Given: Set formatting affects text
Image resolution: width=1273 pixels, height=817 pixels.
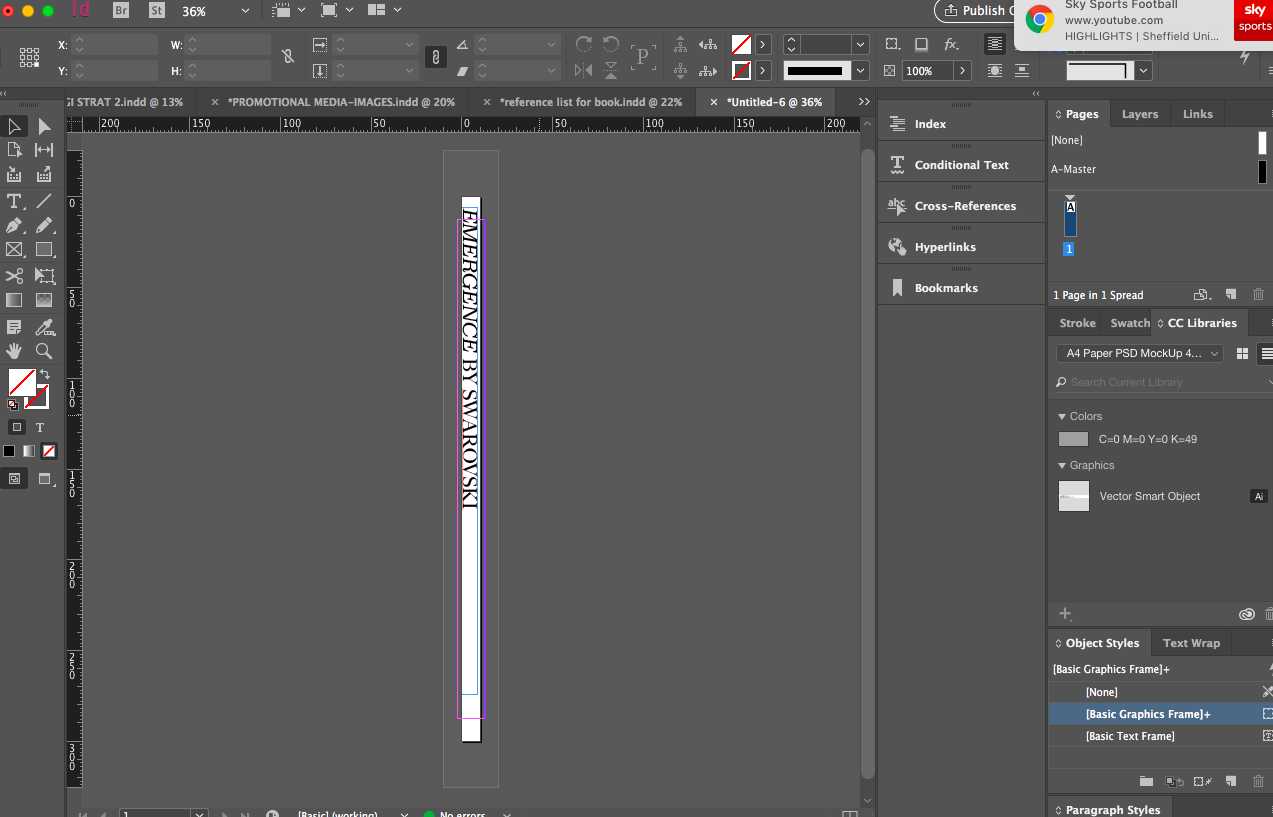Looking at the screenshot, I should point(40,427).
